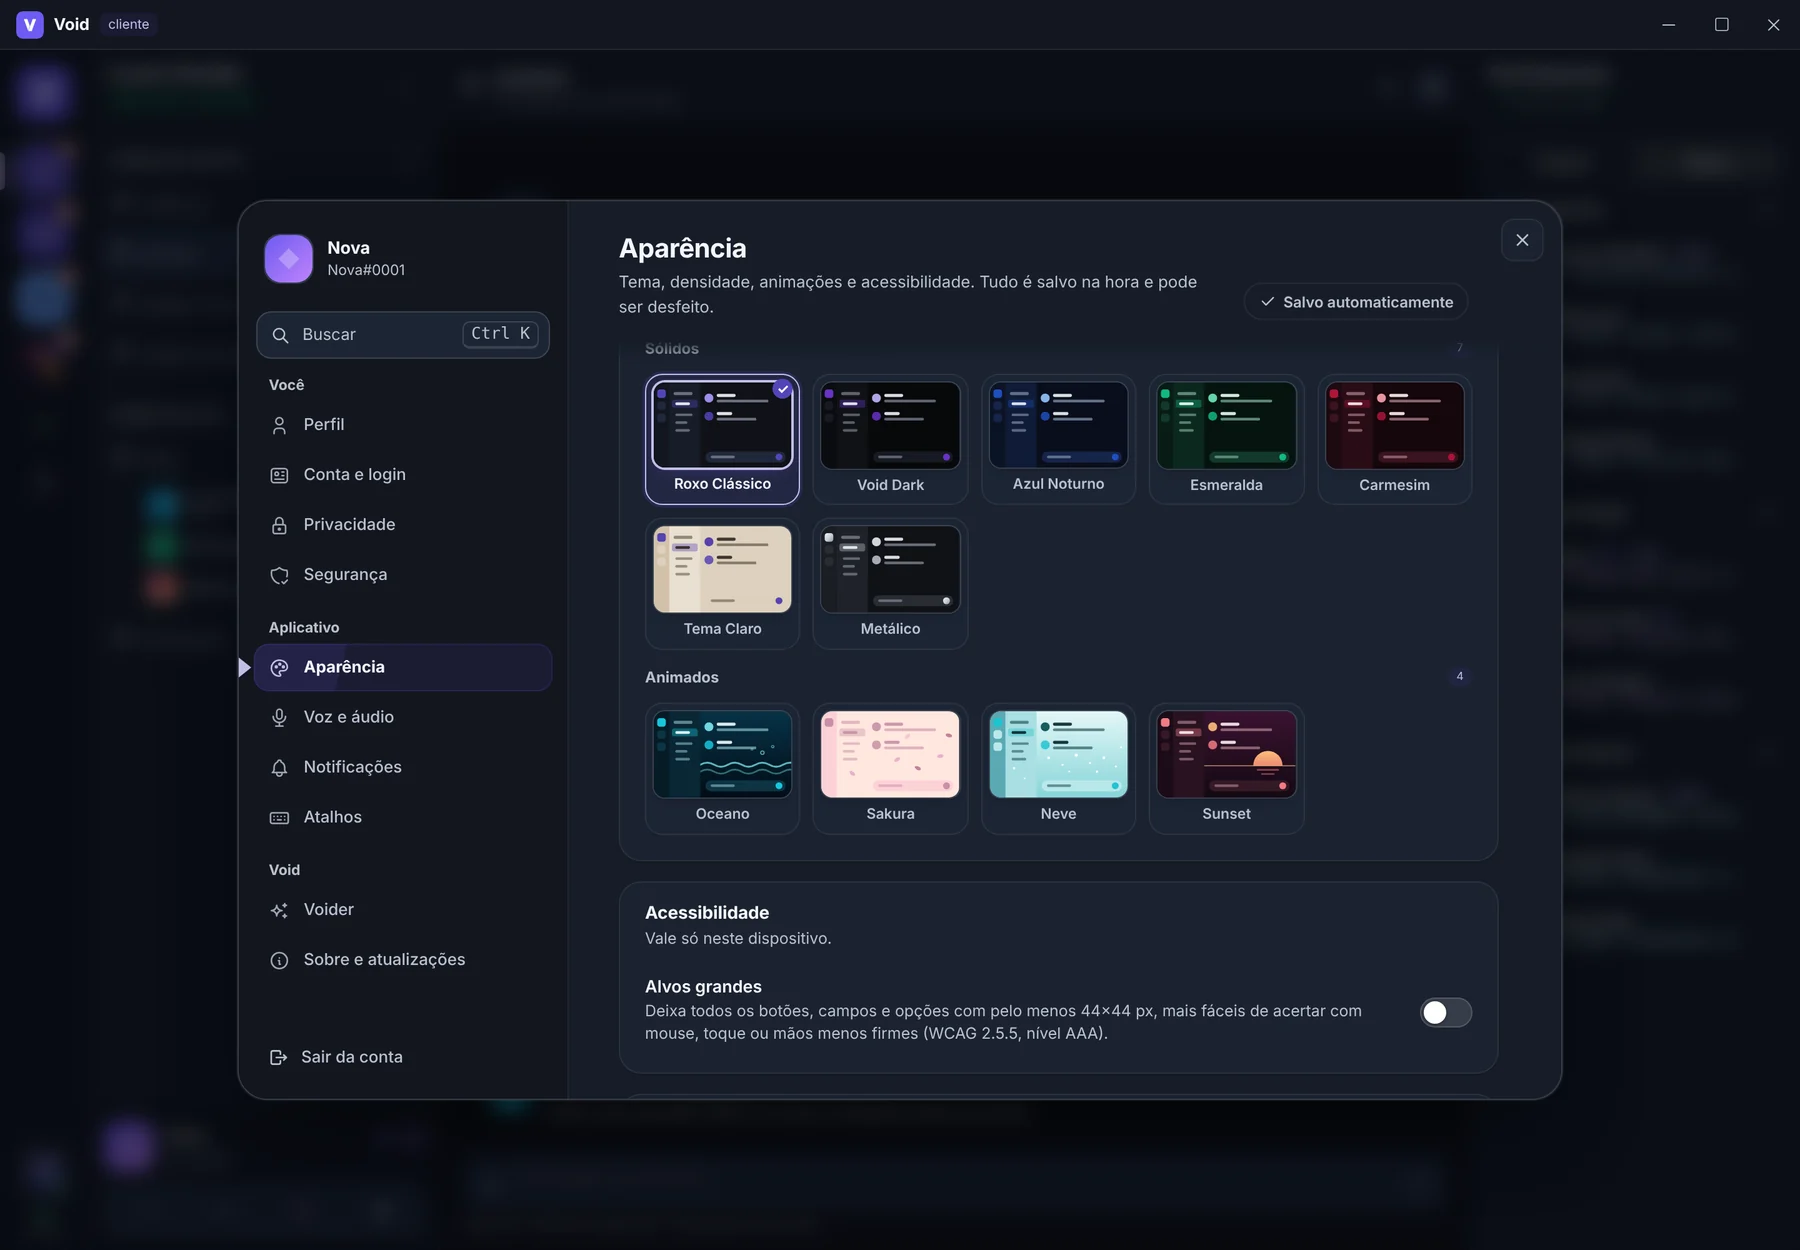Go to Voz e áudio settings
This screenshot has width=1800, height=1250.
[403, 717]
